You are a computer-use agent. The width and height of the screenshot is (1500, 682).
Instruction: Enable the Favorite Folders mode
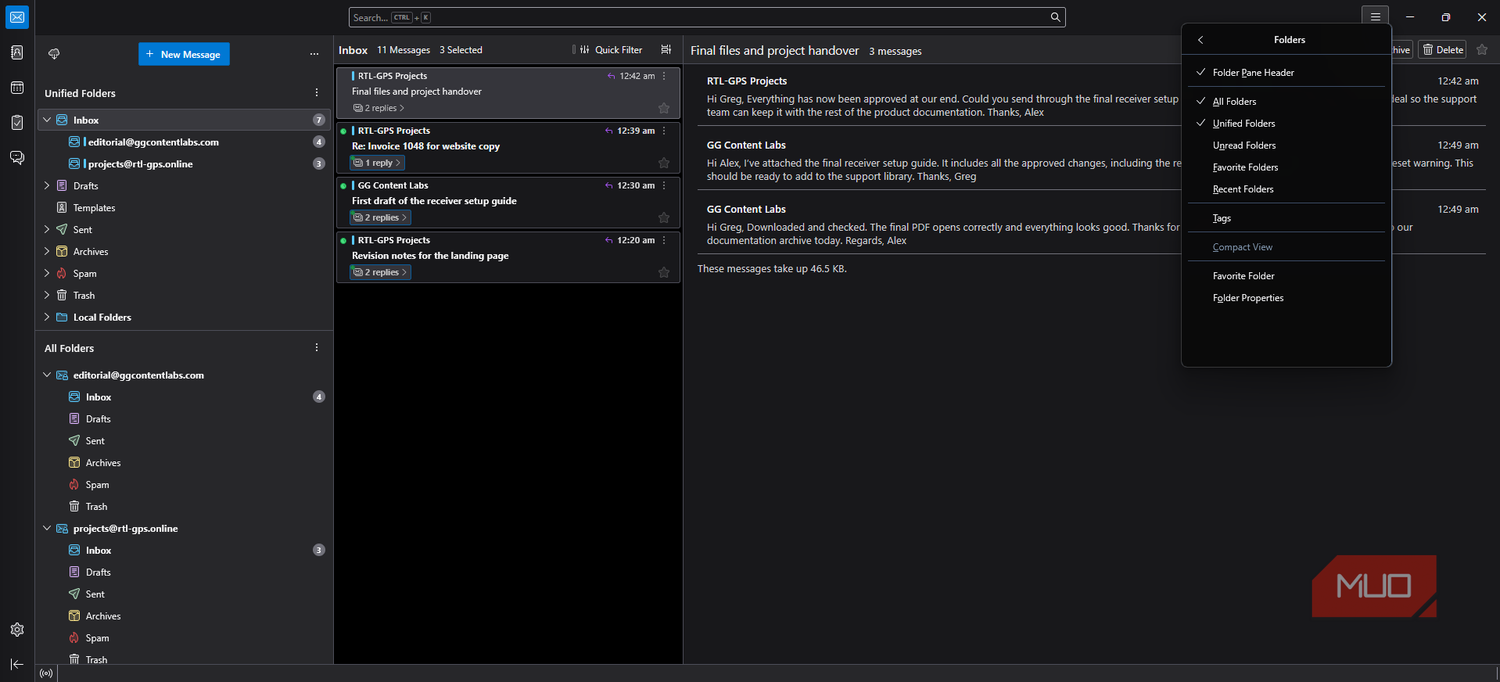[1286, 167]
